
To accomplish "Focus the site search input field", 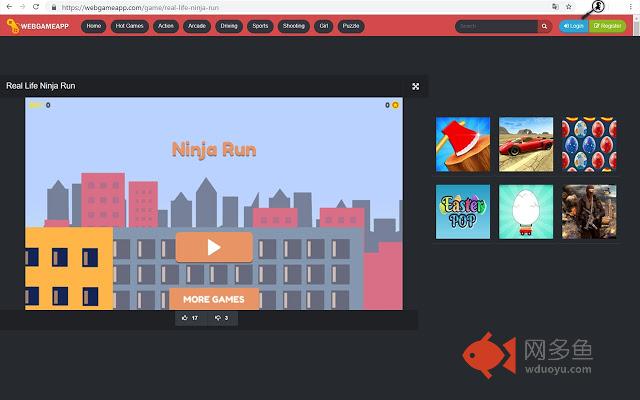I will 496,26.
